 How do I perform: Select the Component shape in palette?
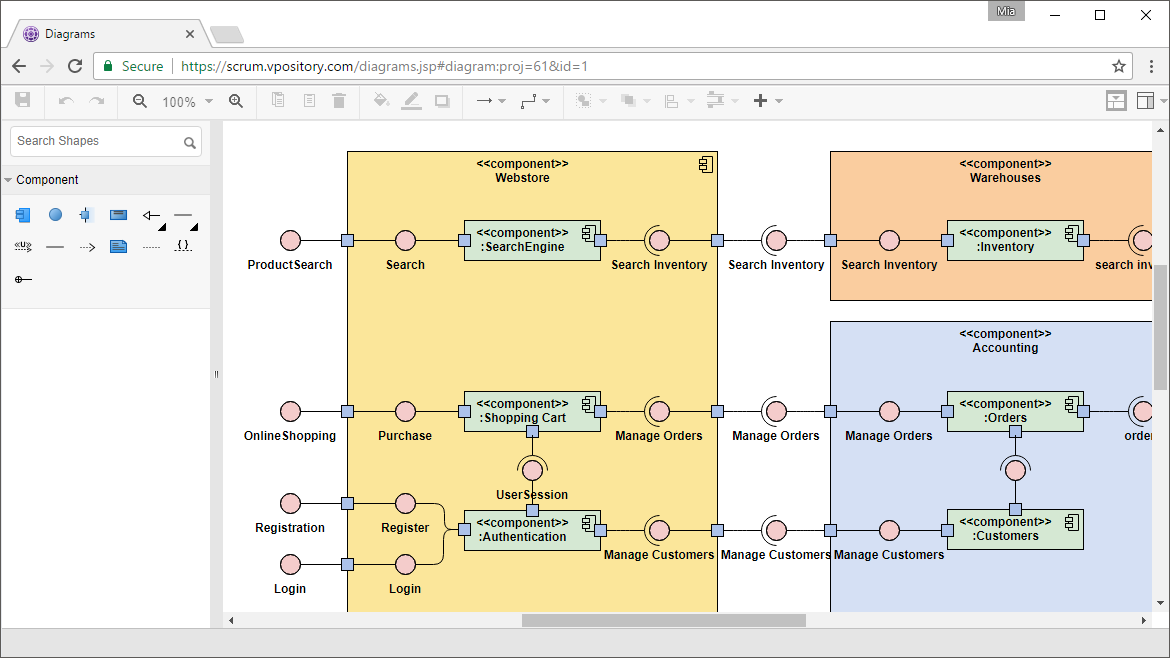[23, 215]
